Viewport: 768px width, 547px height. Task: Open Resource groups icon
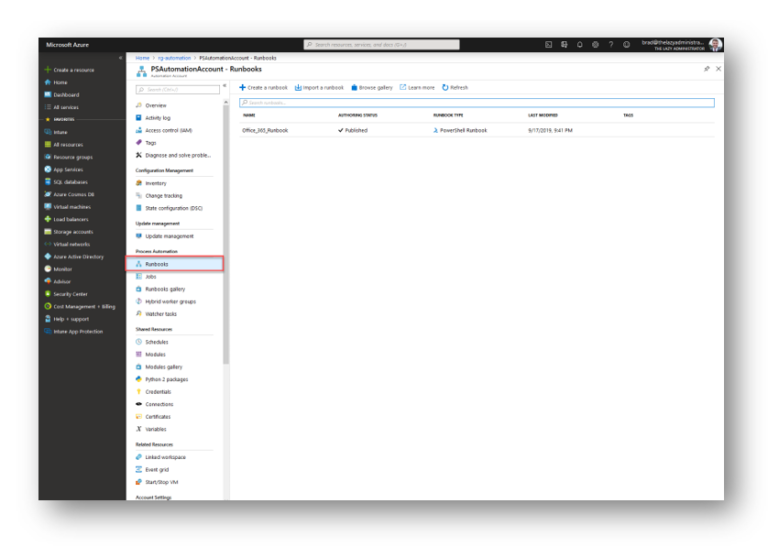[x=48, y=157]
